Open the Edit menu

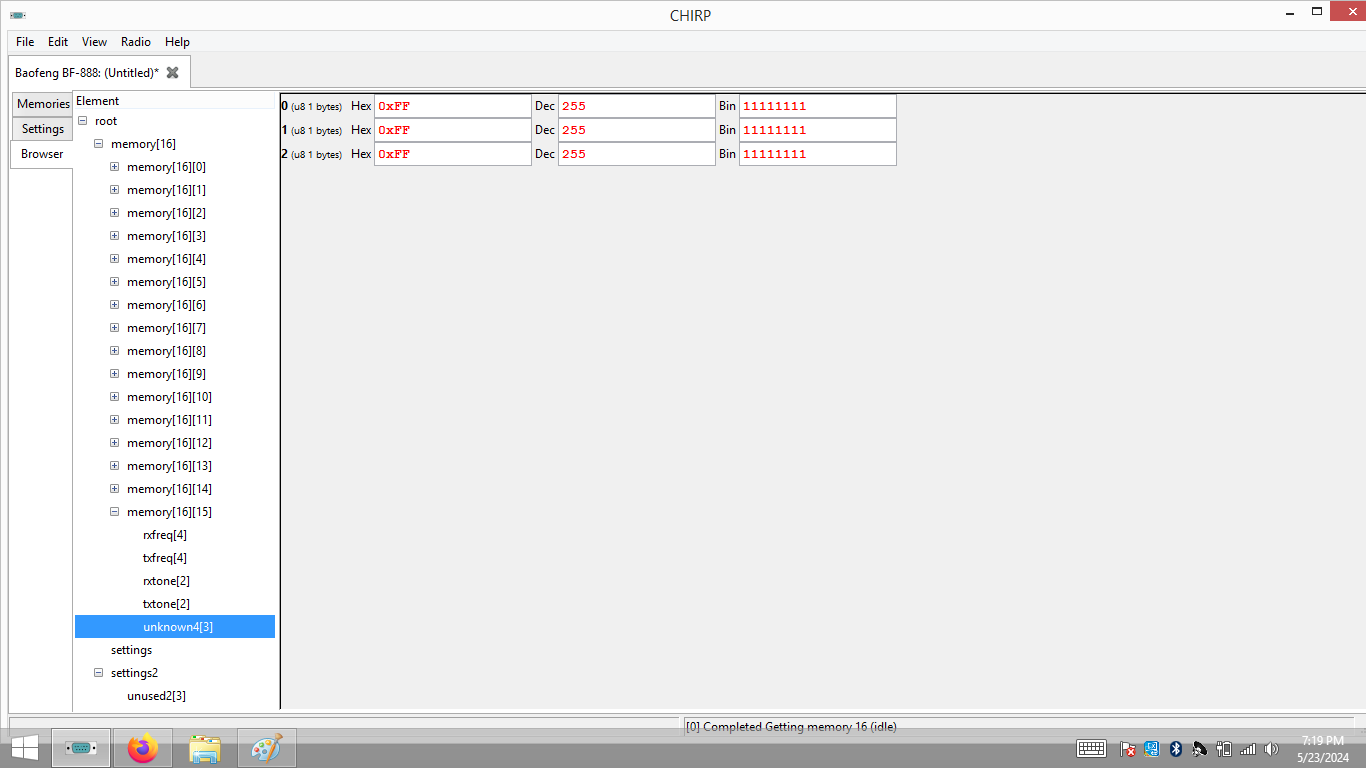point(58,42)
